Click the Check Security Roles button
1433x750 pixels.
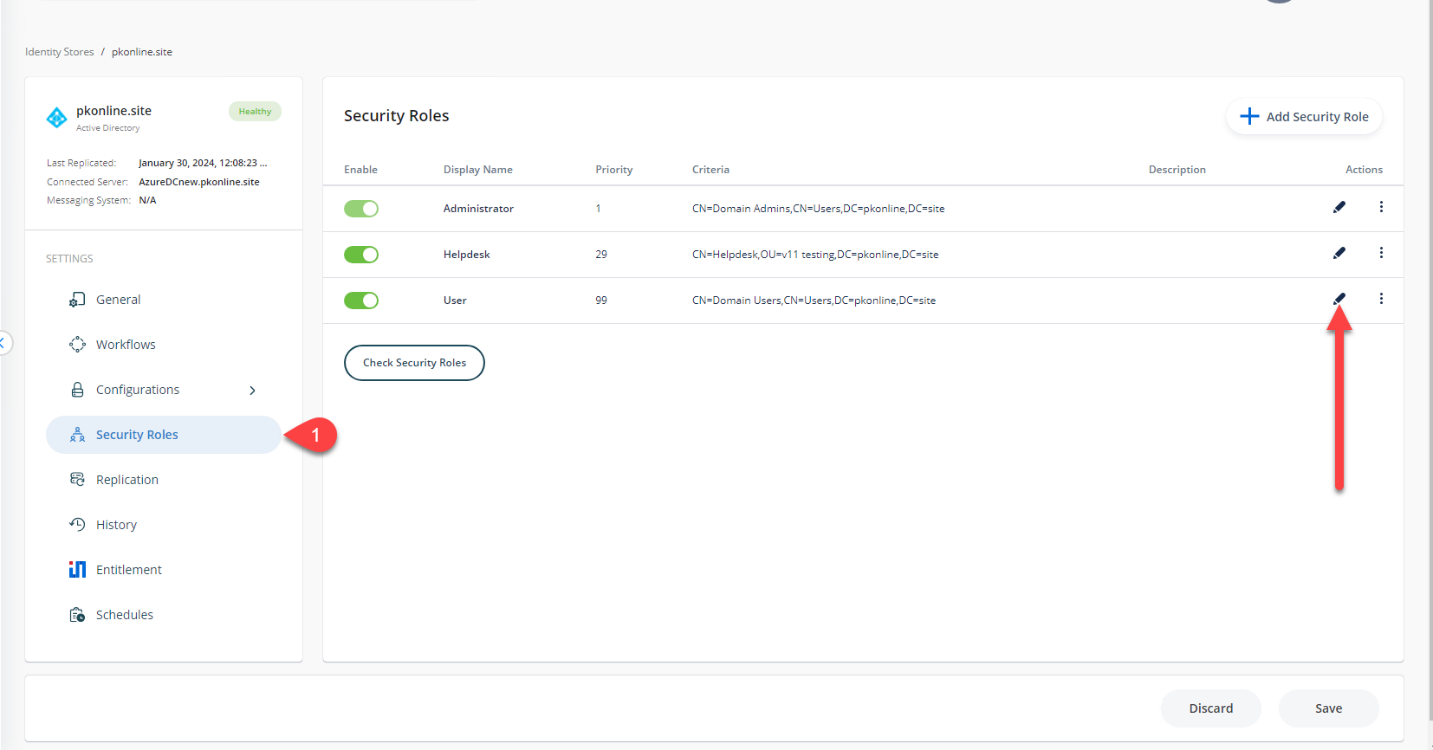[x=414, y=362]
